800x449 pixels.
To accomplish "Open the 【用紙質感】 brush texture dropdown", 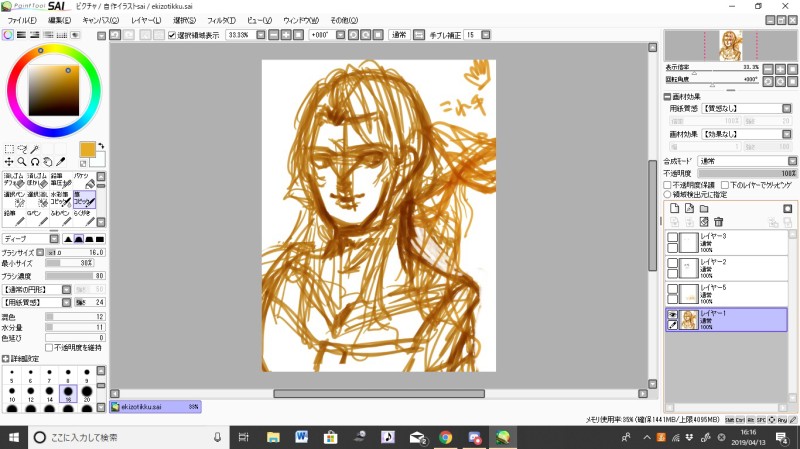I will tap(66, 303).
